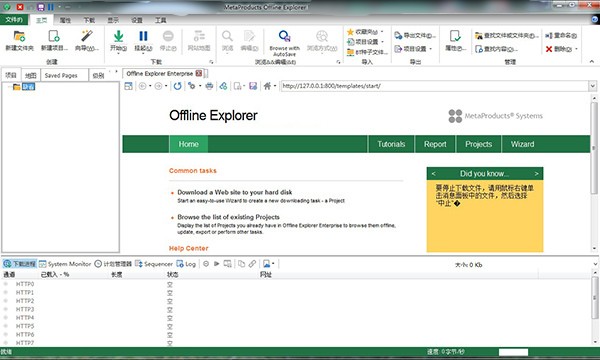Click find file or folder icon

coord(478,36)
